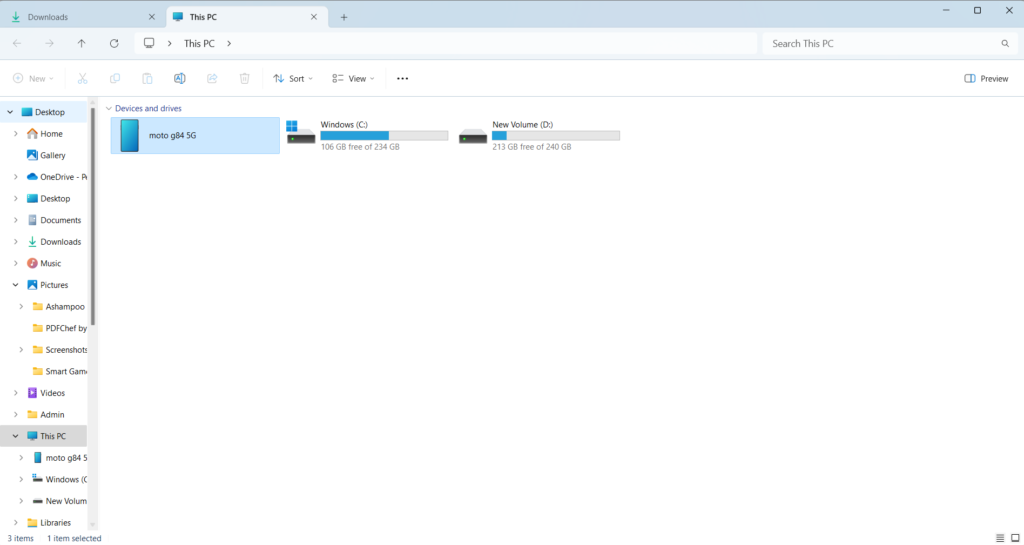Select the moto g84 5G device
This screenshot has width=1024, height=545.
(195, 135)
